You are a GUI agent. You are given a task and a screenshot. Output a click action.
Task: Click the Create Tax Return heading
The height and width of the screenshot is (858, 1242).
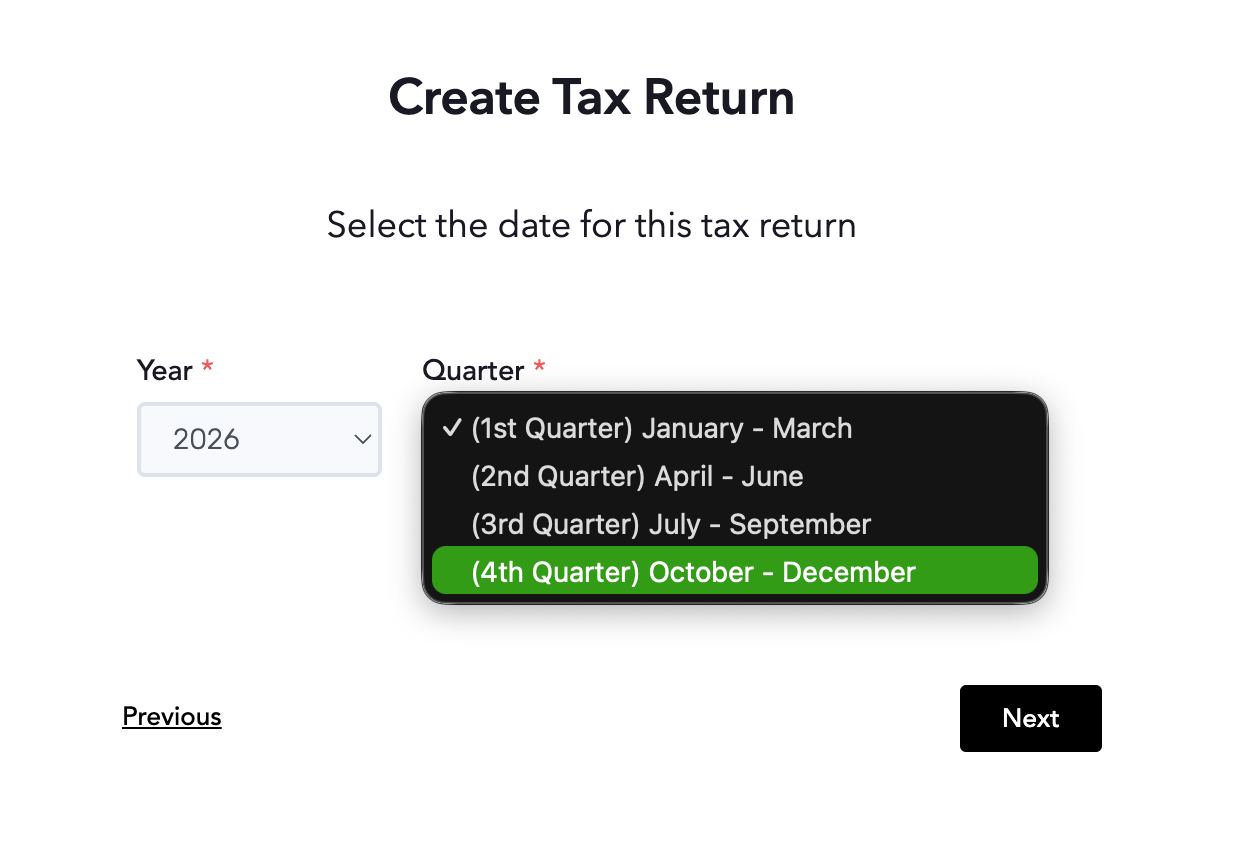(592, 98)
